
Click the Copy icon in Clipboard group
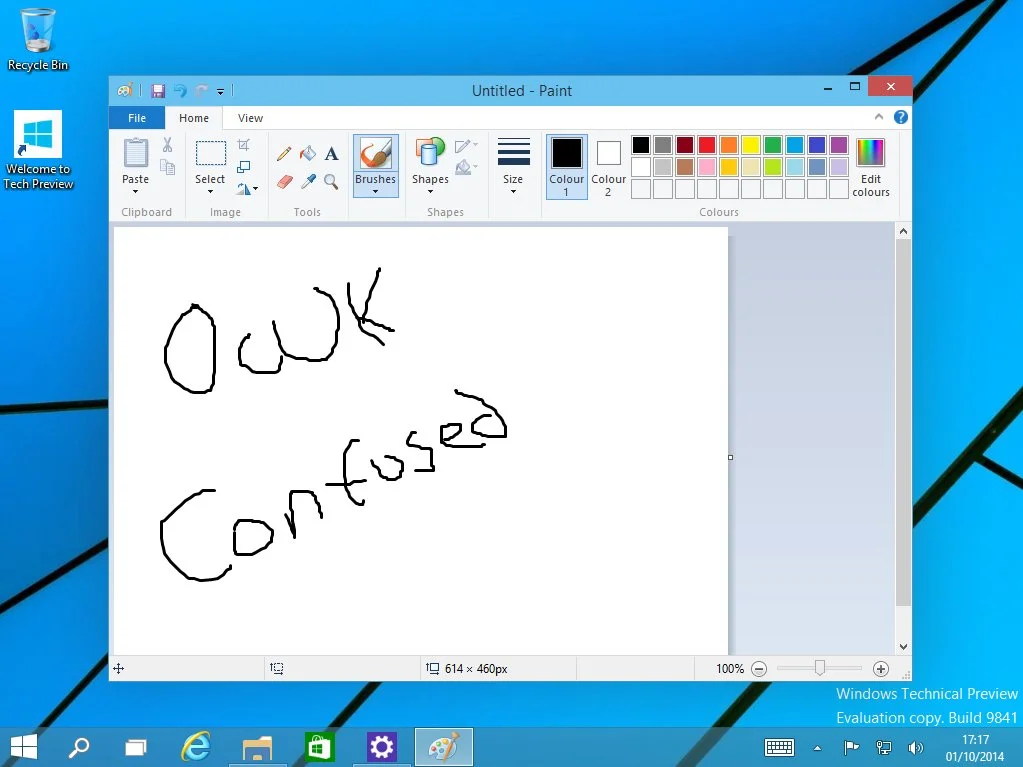pyautogui.click(x=168, y=167)
